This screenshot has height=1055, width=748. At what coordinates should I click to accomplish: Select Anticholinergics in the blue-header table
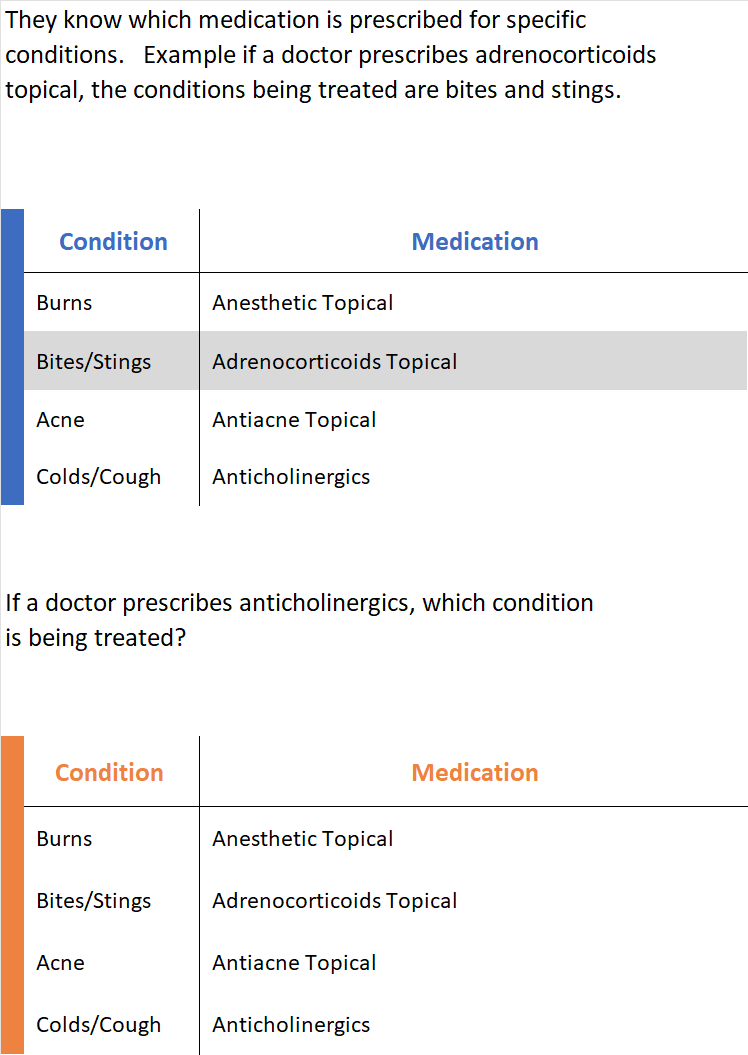point(291,477)
